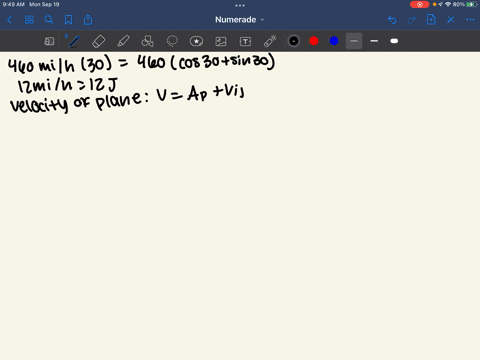Select the thin stroke width
The width and height of the screenshot is (480, 360).
(x=354, y=41)
